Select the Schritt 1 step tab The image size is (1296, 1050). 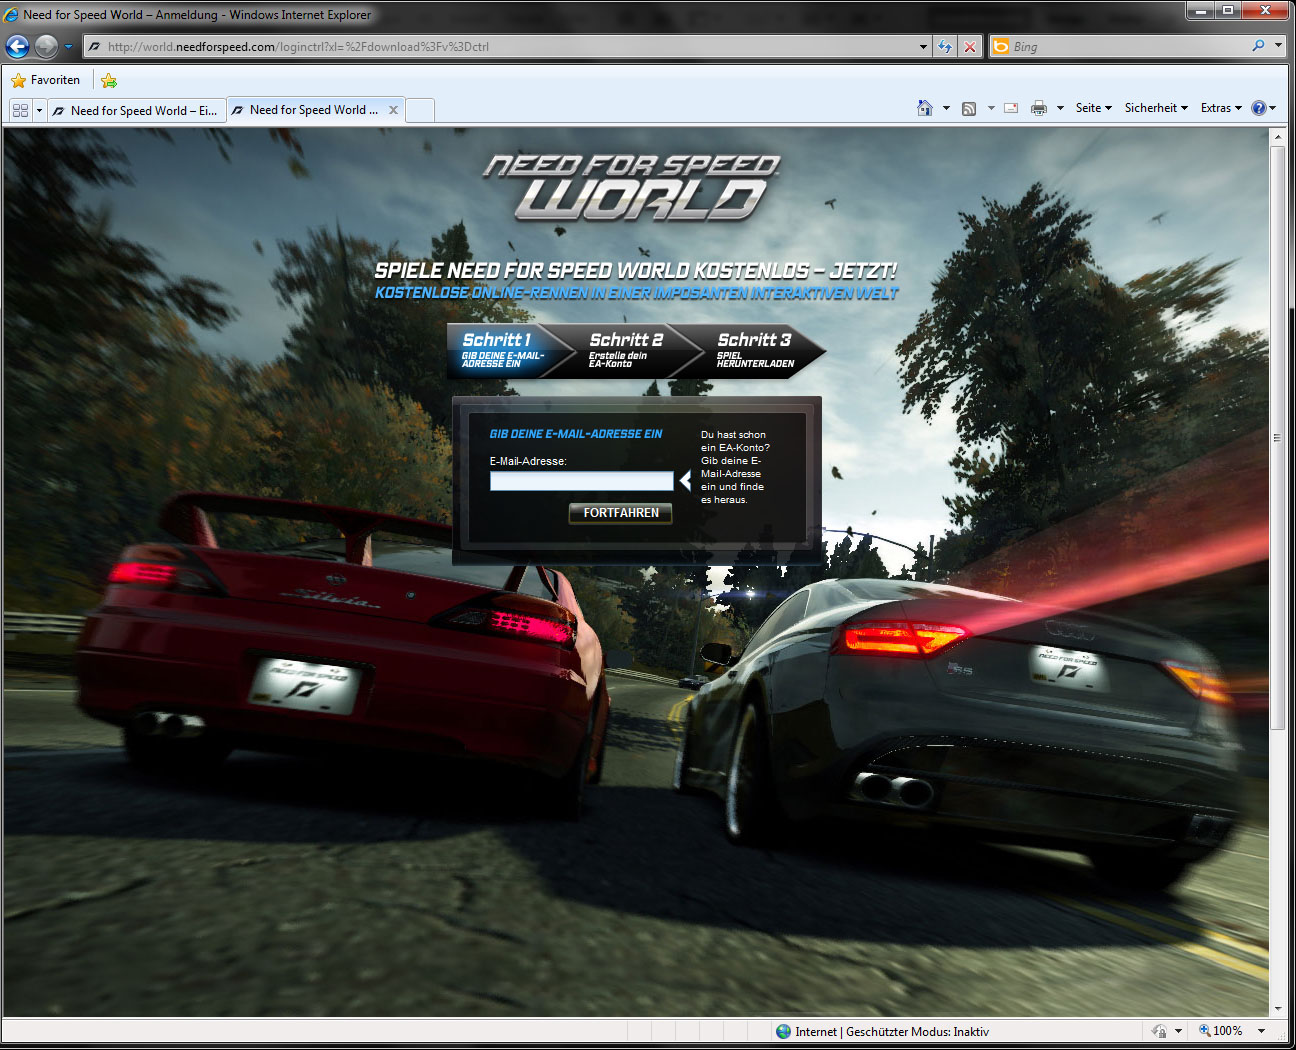(505, 351)
